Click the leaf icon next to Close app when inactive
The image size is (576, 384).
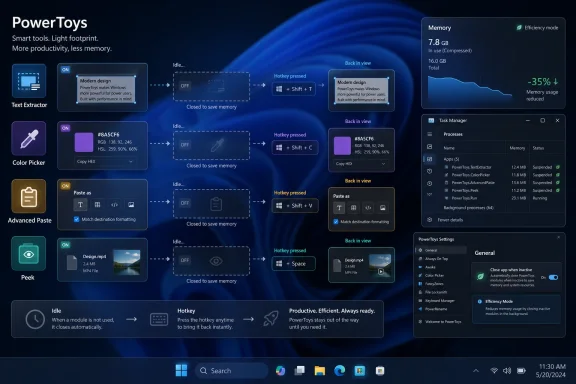coord(480,277)
